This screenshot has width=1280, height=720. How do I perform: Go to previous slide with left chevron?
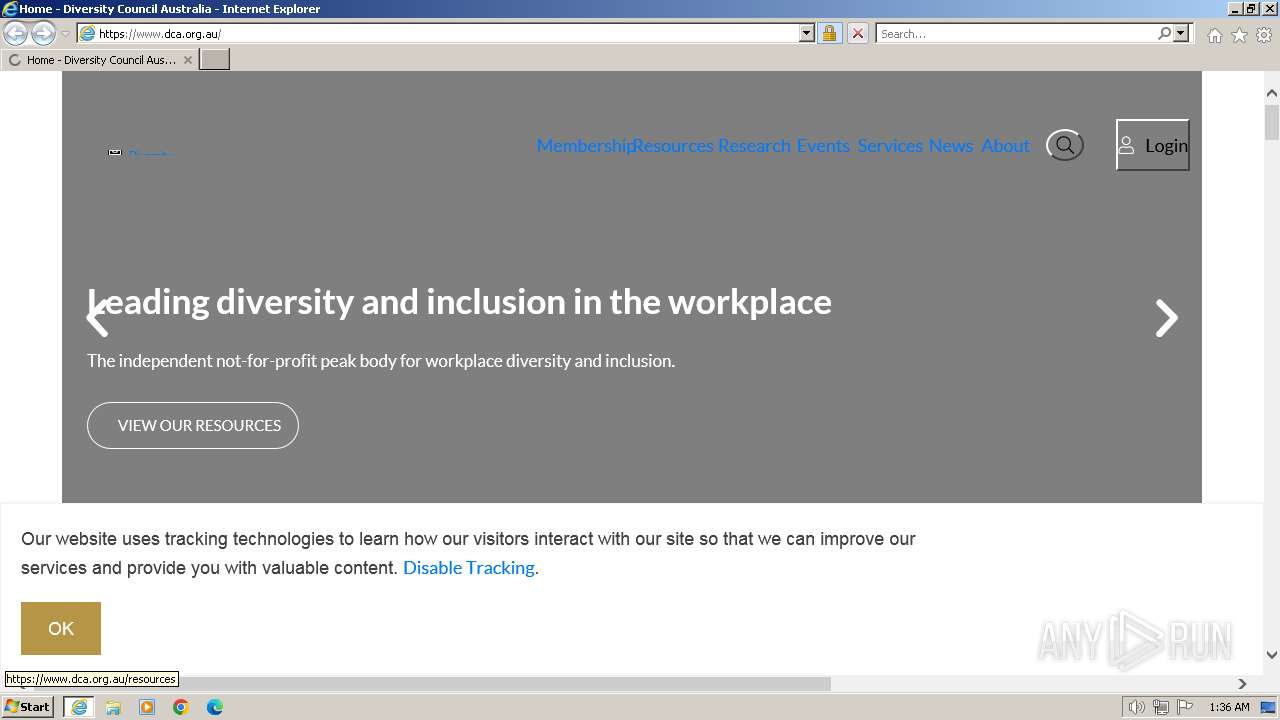coord(97,318)
